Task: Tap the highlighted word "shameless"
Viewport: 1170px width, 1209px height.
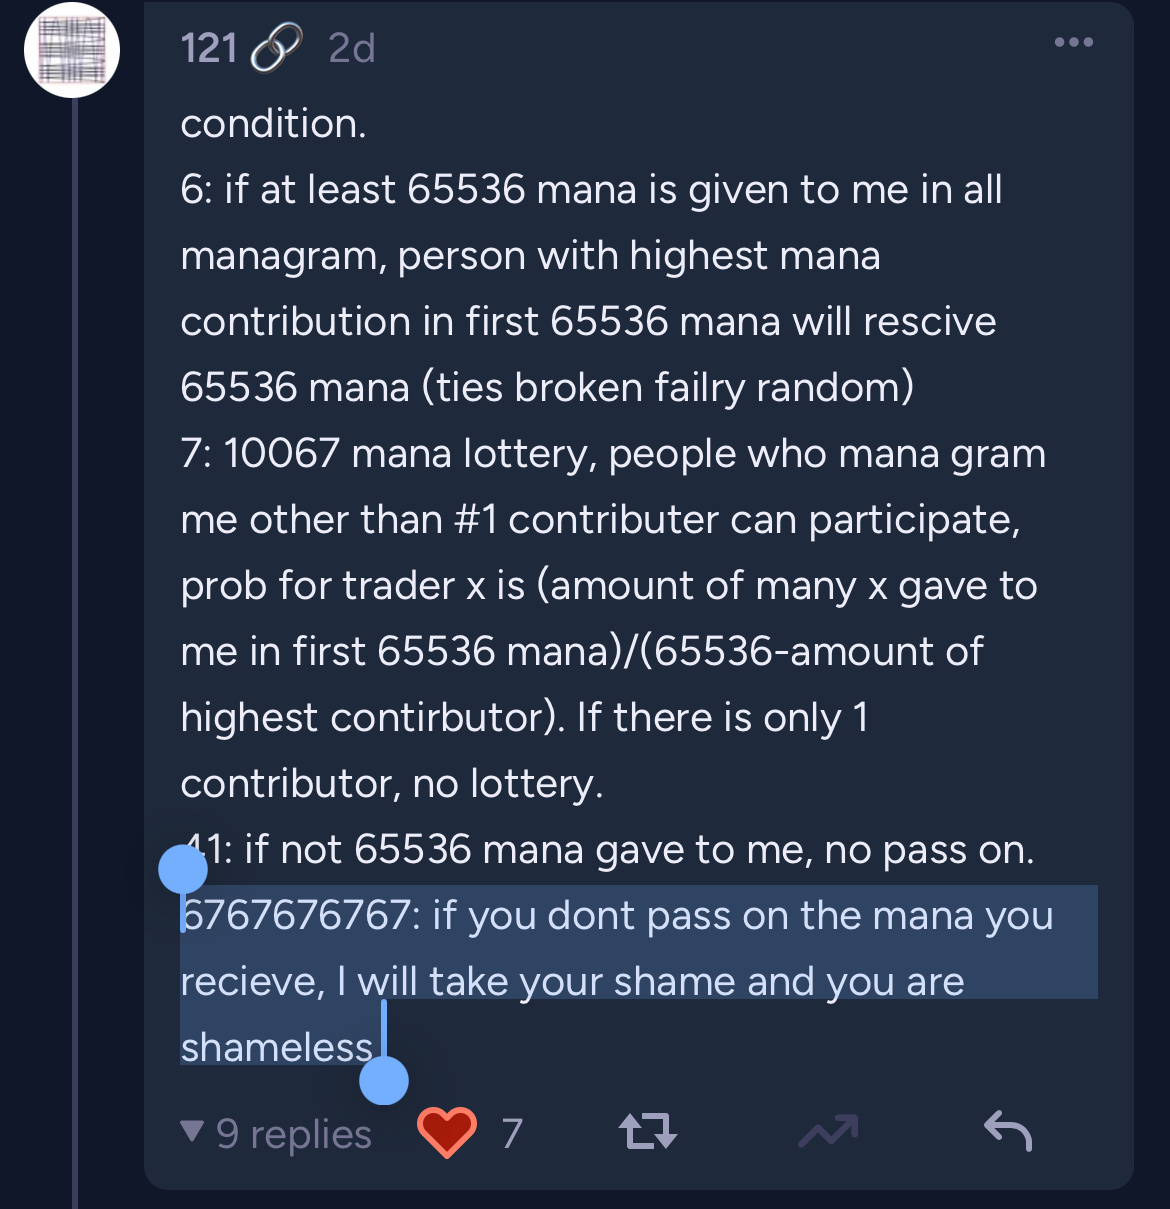Action: tap(277, 1047)
